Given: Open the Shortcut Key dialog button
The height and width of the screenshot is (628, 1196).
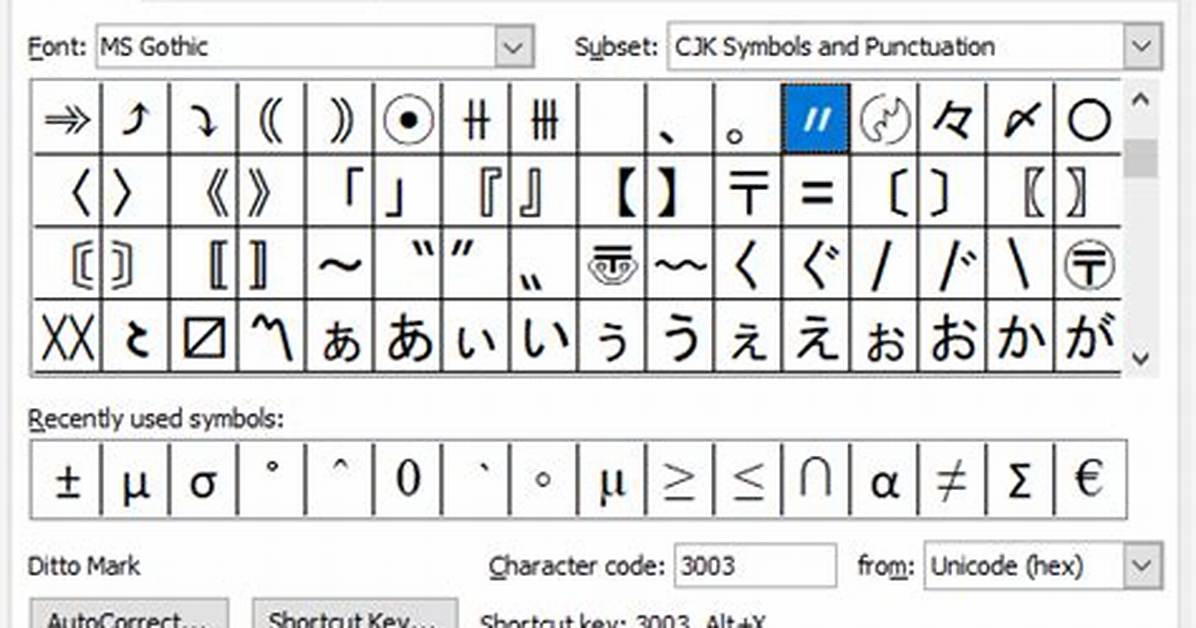Looking at the screenshot, I should click(x=355, y=615).
